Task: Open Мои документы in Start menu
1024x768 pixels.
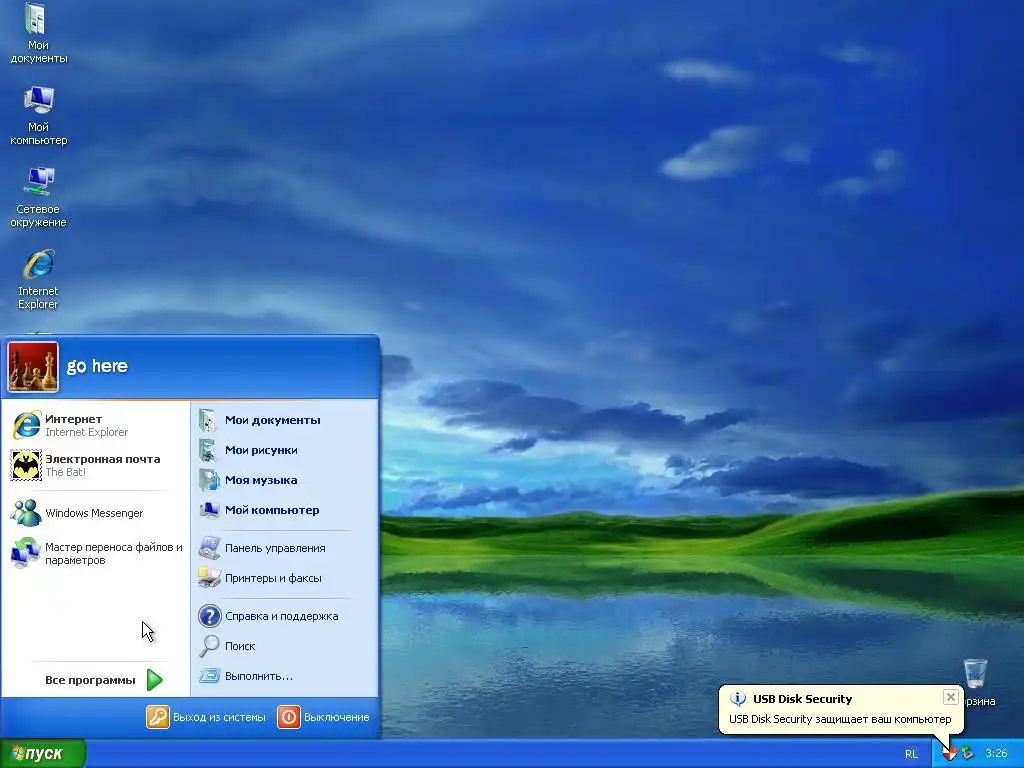Action: pos(285,420)
